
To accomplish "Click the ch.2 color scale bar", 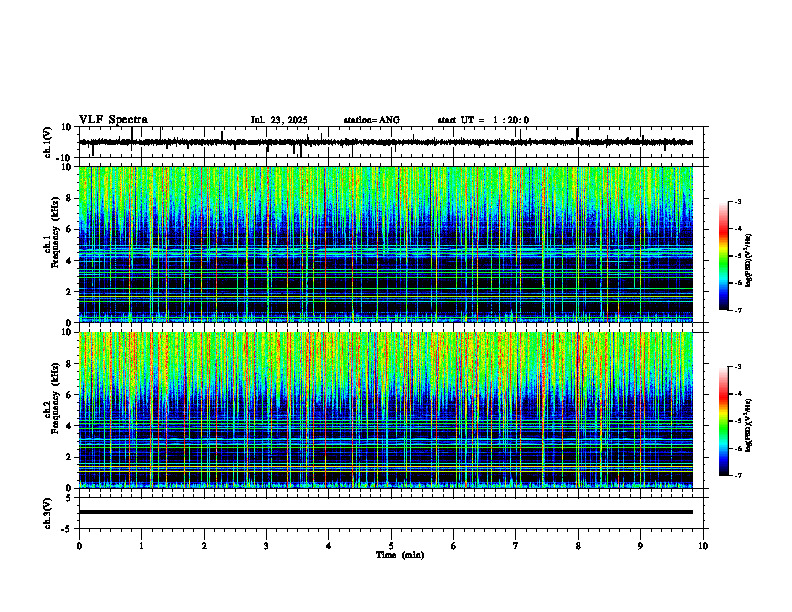I will [723, 421].
